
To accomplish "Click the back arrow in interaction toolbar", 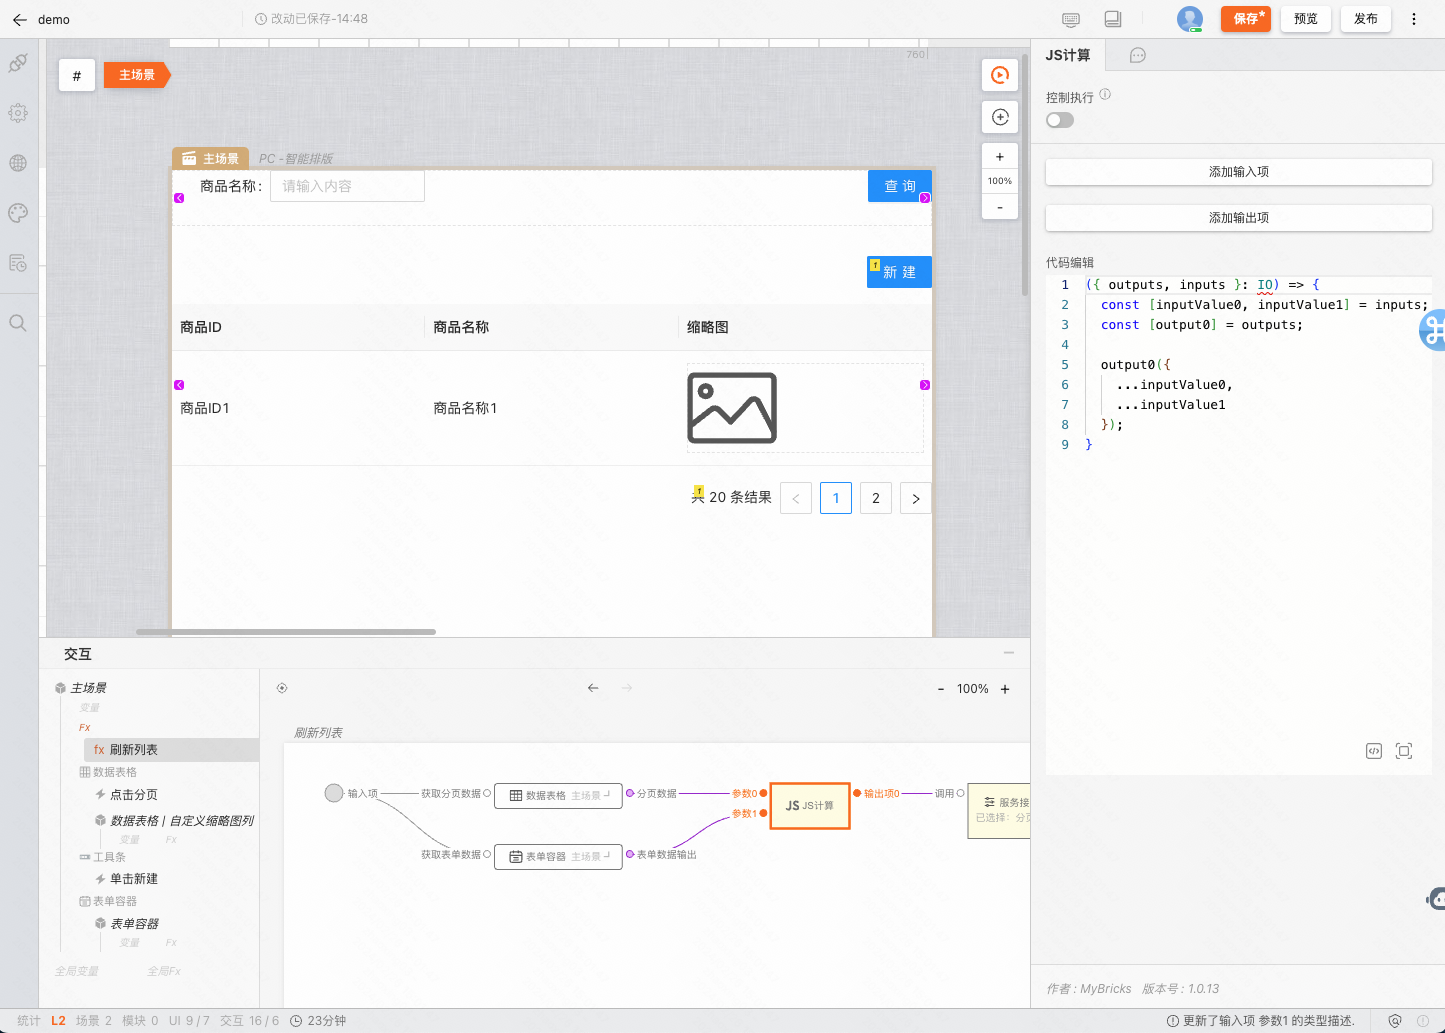I will pyautogui.click(x=593, y=688).
